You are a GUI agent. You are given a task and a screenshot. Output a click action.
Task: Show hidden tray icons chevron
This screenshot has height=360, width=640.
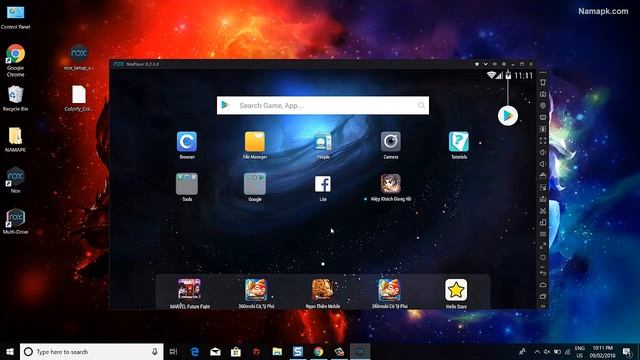[x=537, y=351]
